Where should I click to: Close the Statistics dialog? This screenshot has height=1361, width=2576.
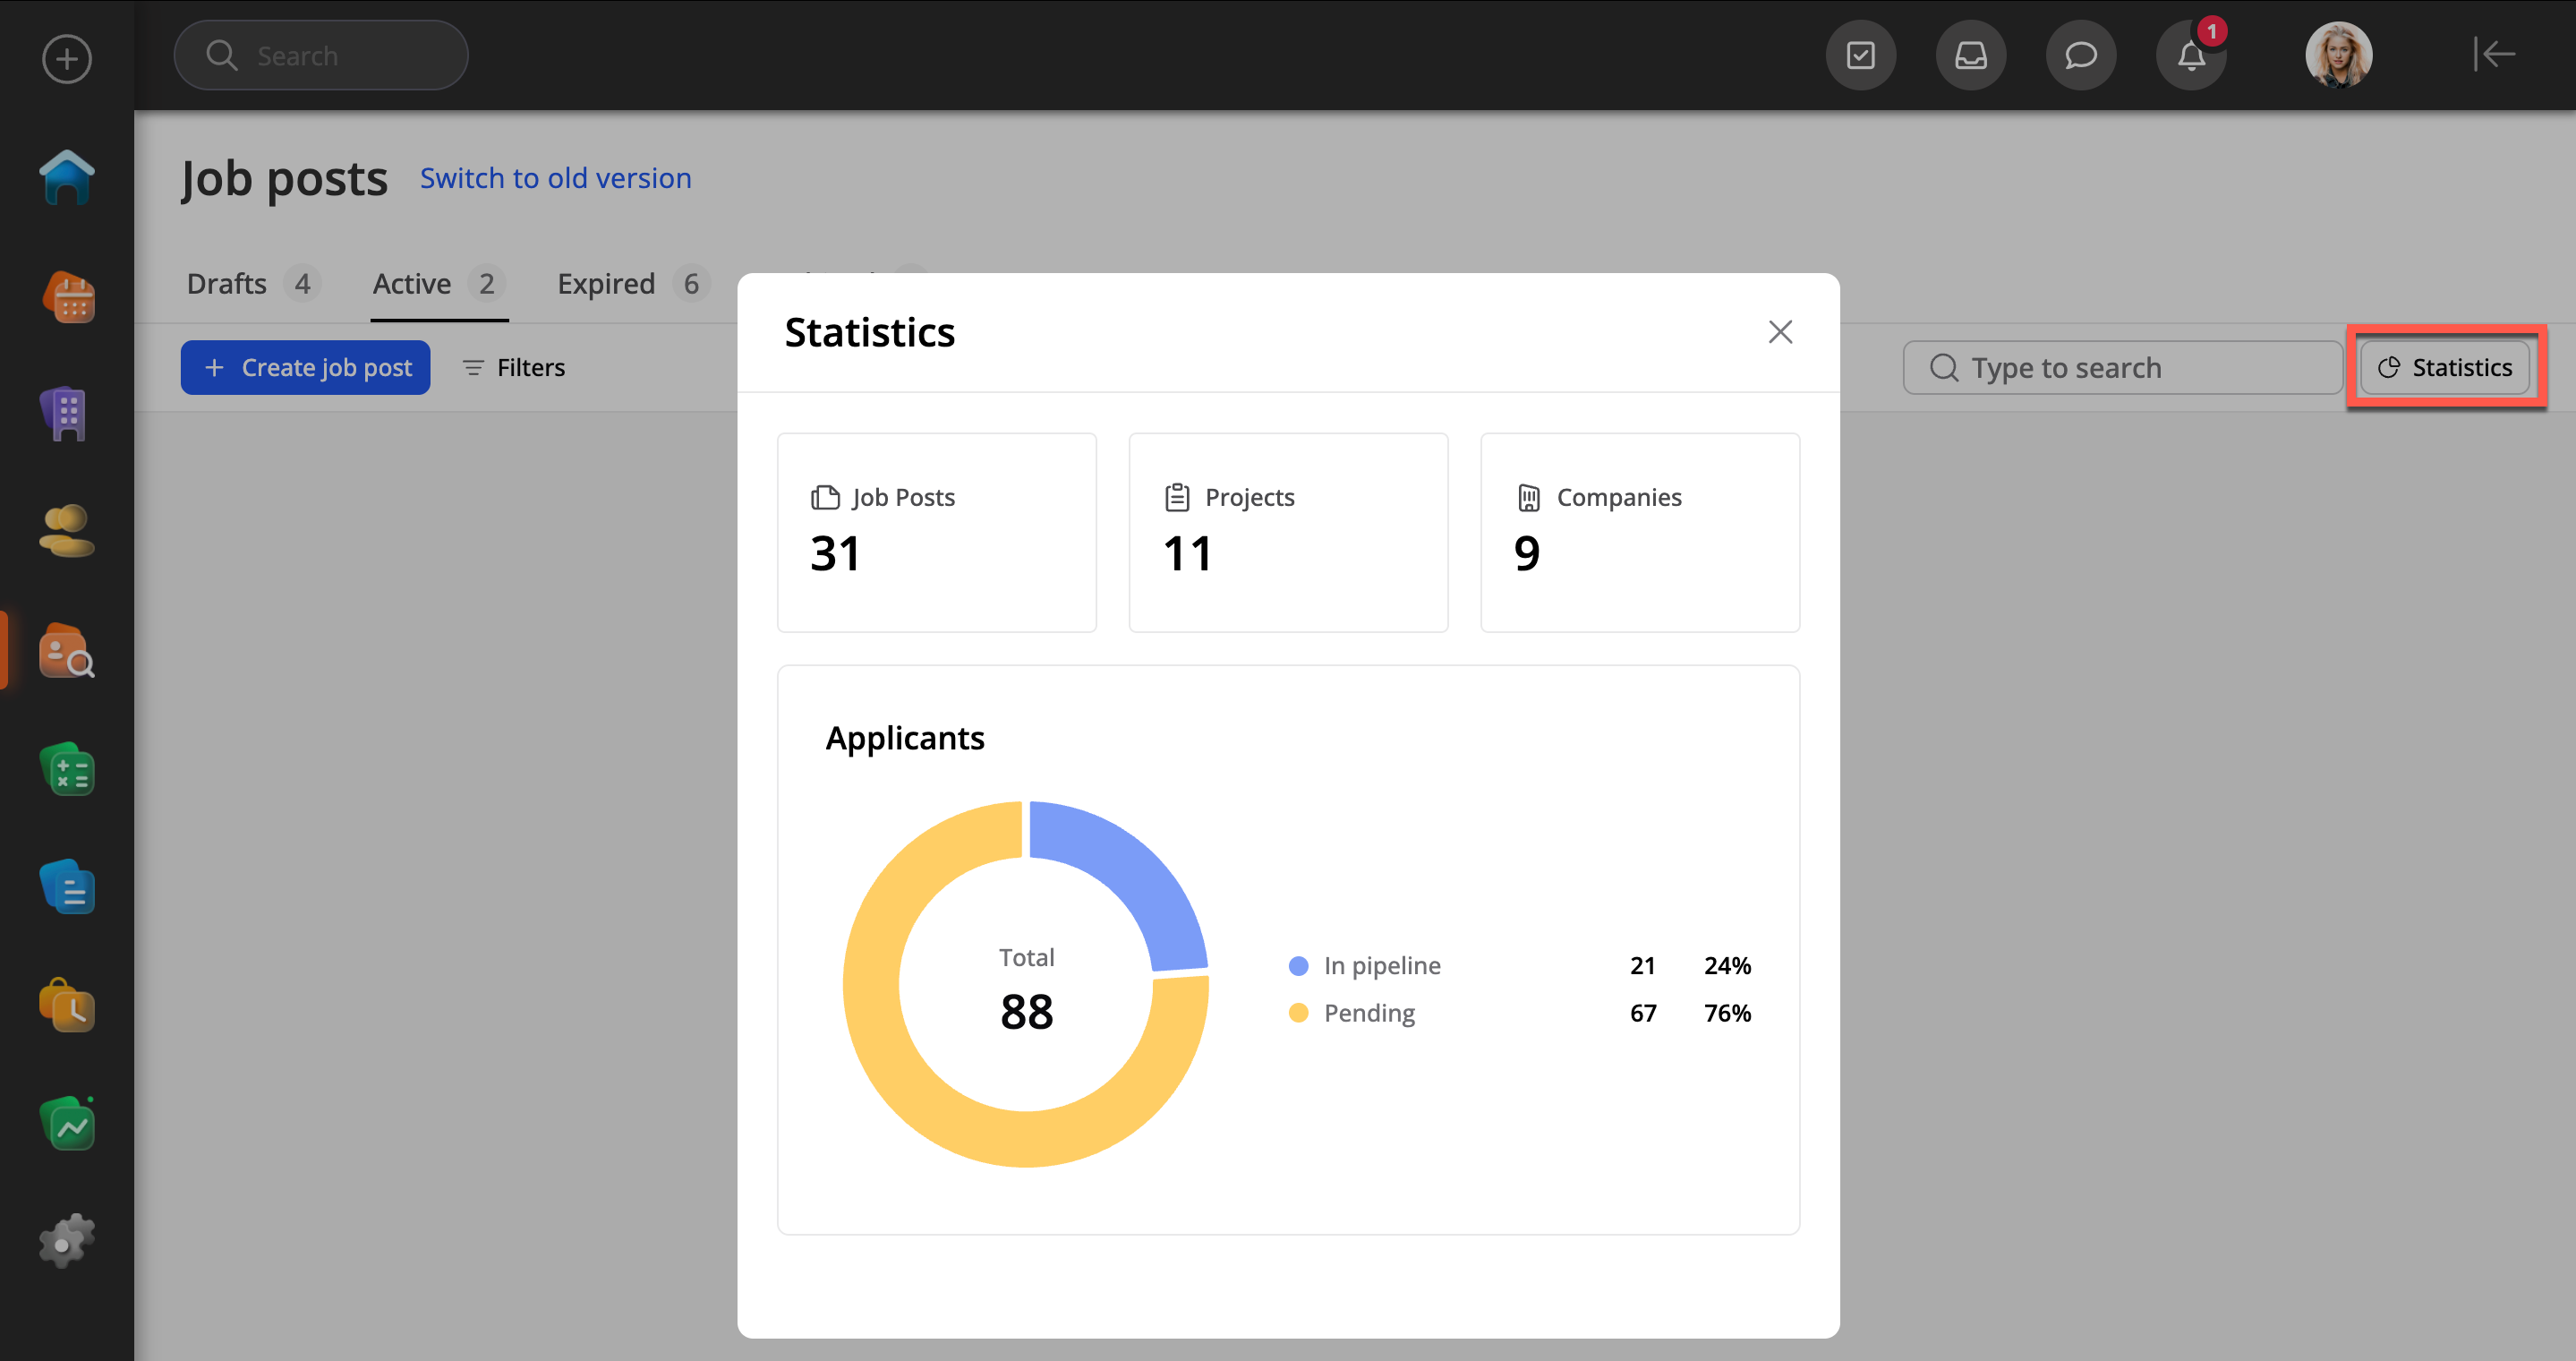(x=1779, y=332)
